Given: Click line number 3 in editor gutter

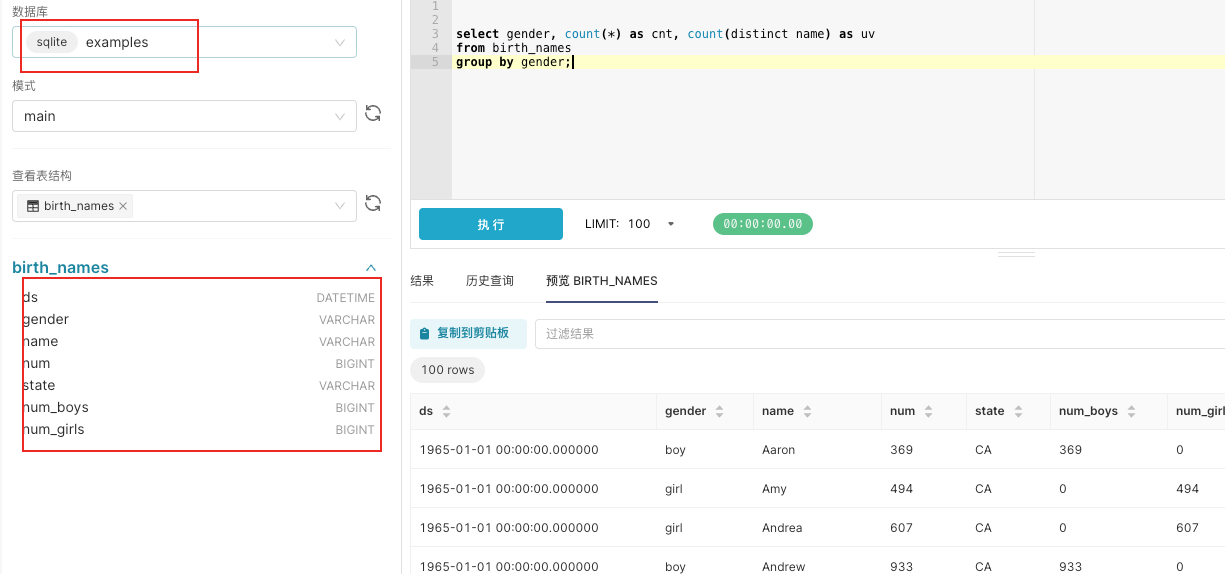Looking at the screenshot, I should click(435, 34).
